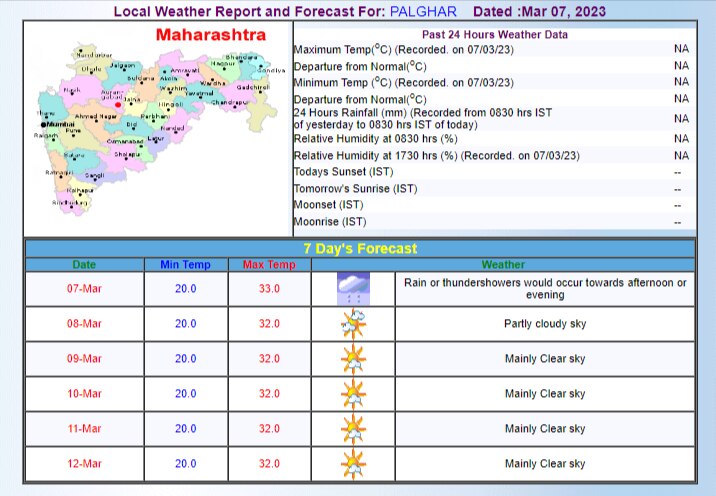Select the clear sky icon for 10-Mar
716x496 pixels.
tap(353, 394)
